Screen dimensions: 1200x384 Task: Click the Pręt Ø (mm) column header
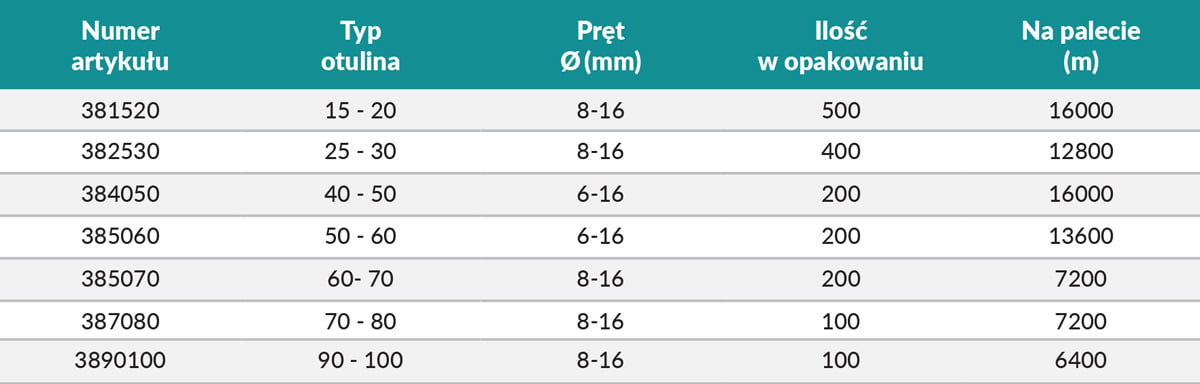pos(600,46)
